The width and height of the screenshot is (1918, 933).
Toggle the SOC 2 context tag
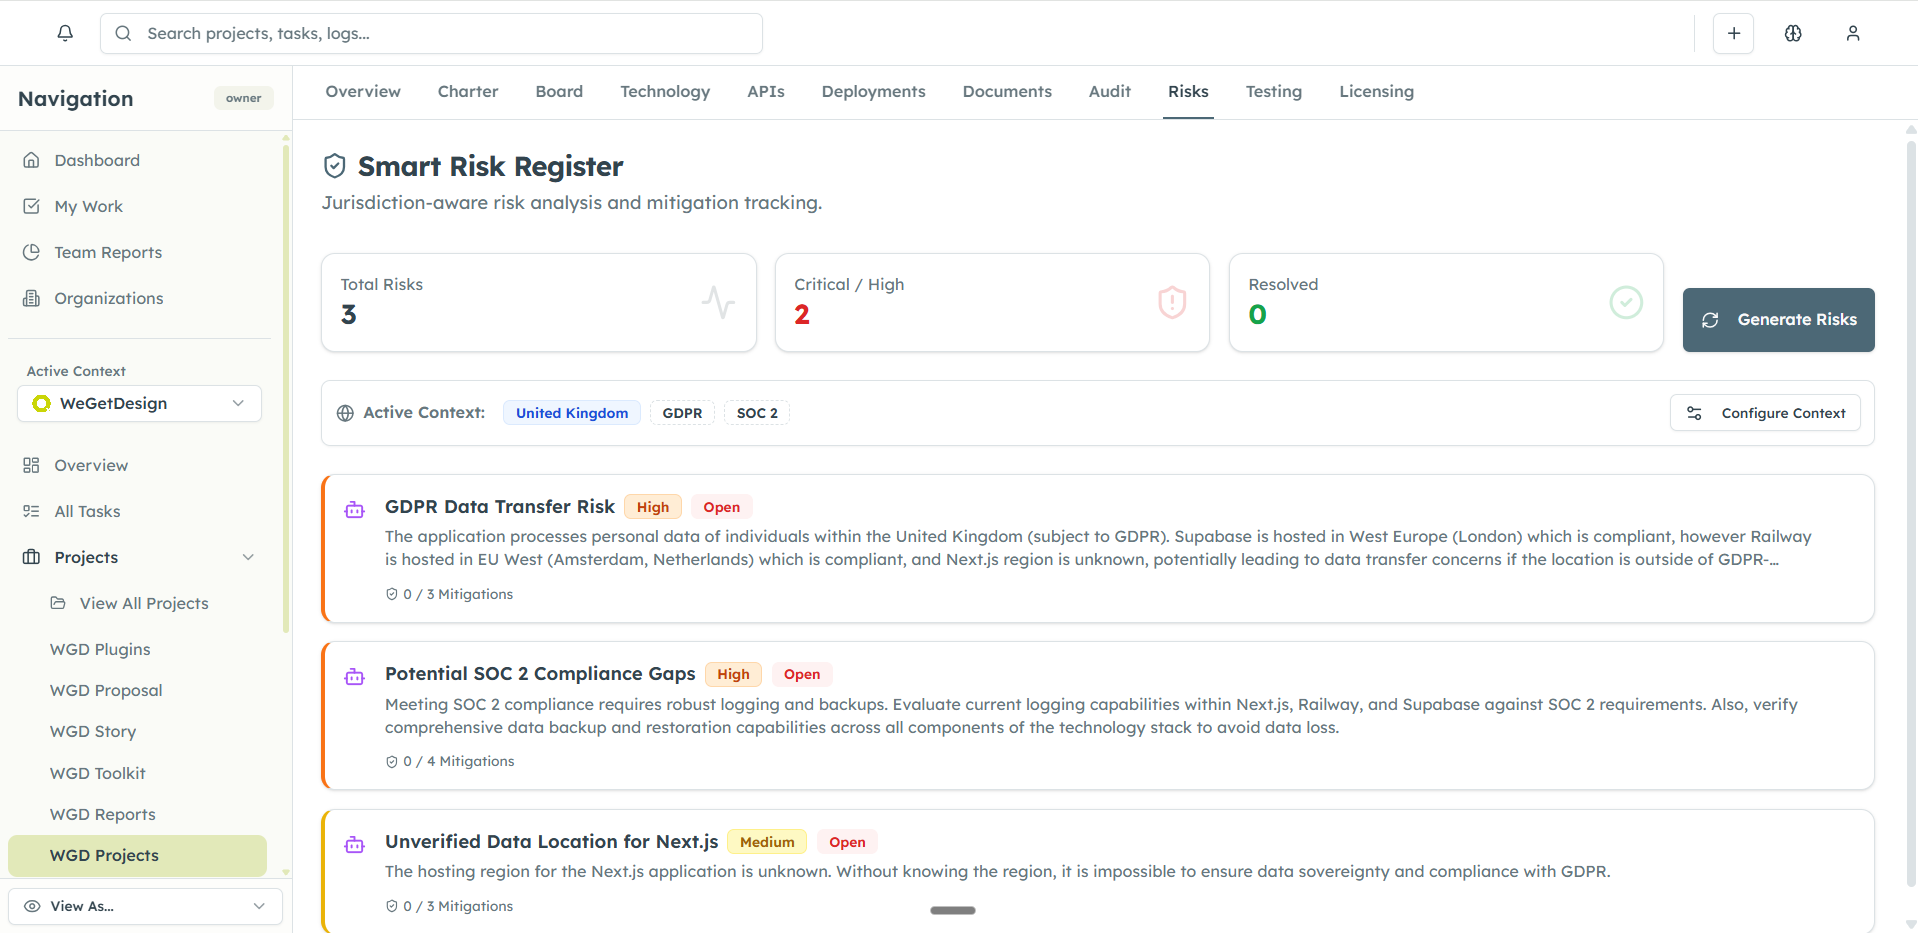[x=756, y=413]
